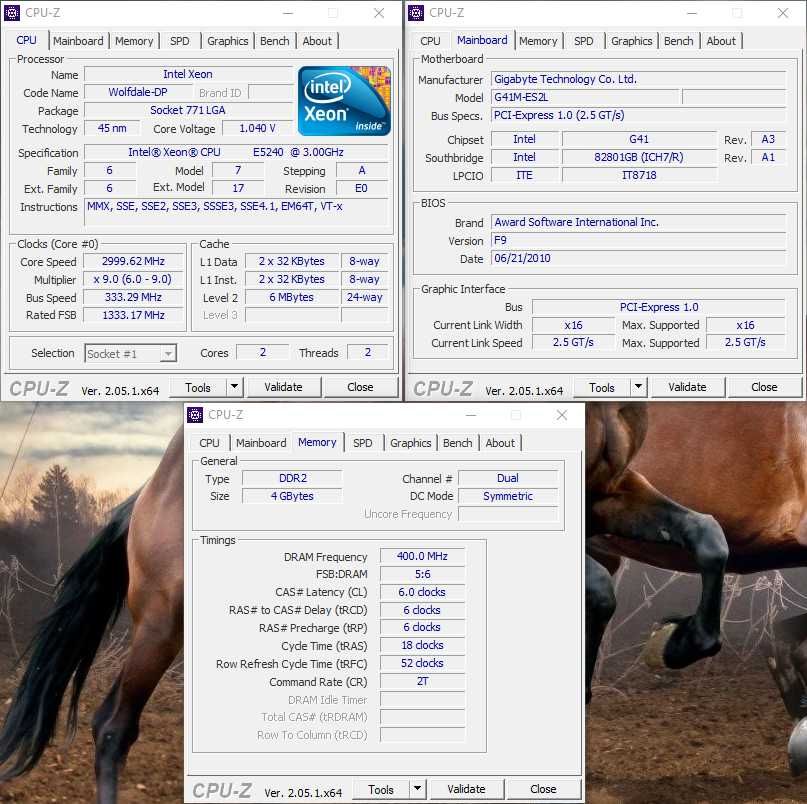
Task: Minimize the Mainboard CPU-Z window
Action: point(692,13)
